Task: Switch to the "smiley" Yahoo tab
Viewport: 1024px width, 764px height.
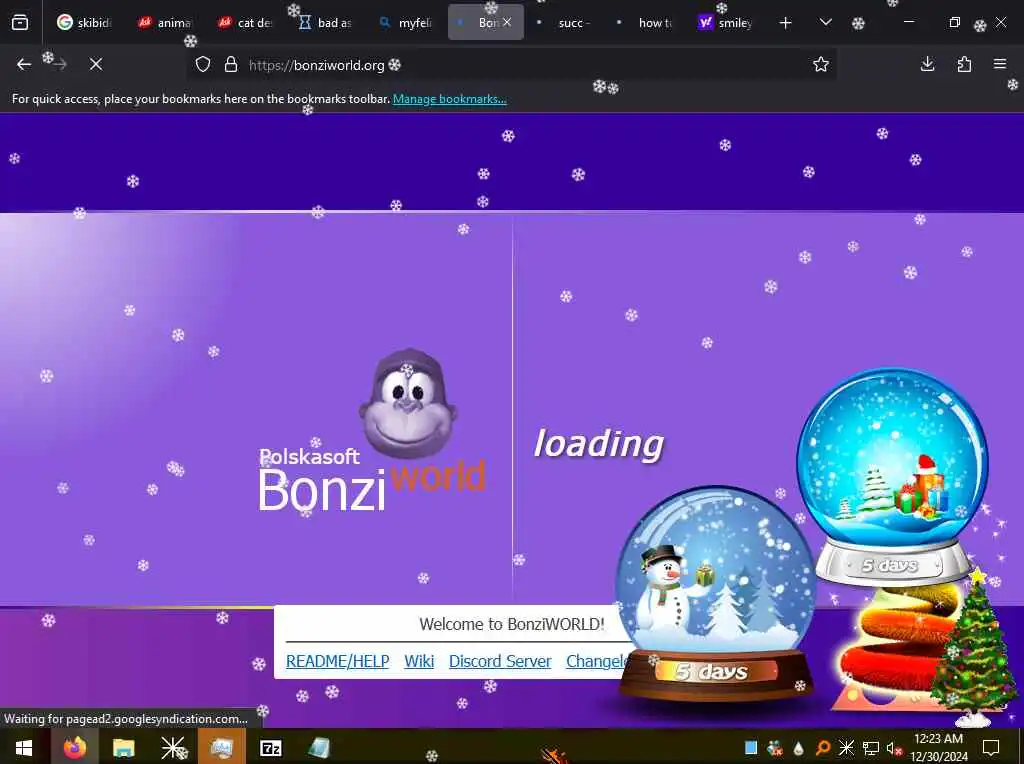Action: coord(726,23)
